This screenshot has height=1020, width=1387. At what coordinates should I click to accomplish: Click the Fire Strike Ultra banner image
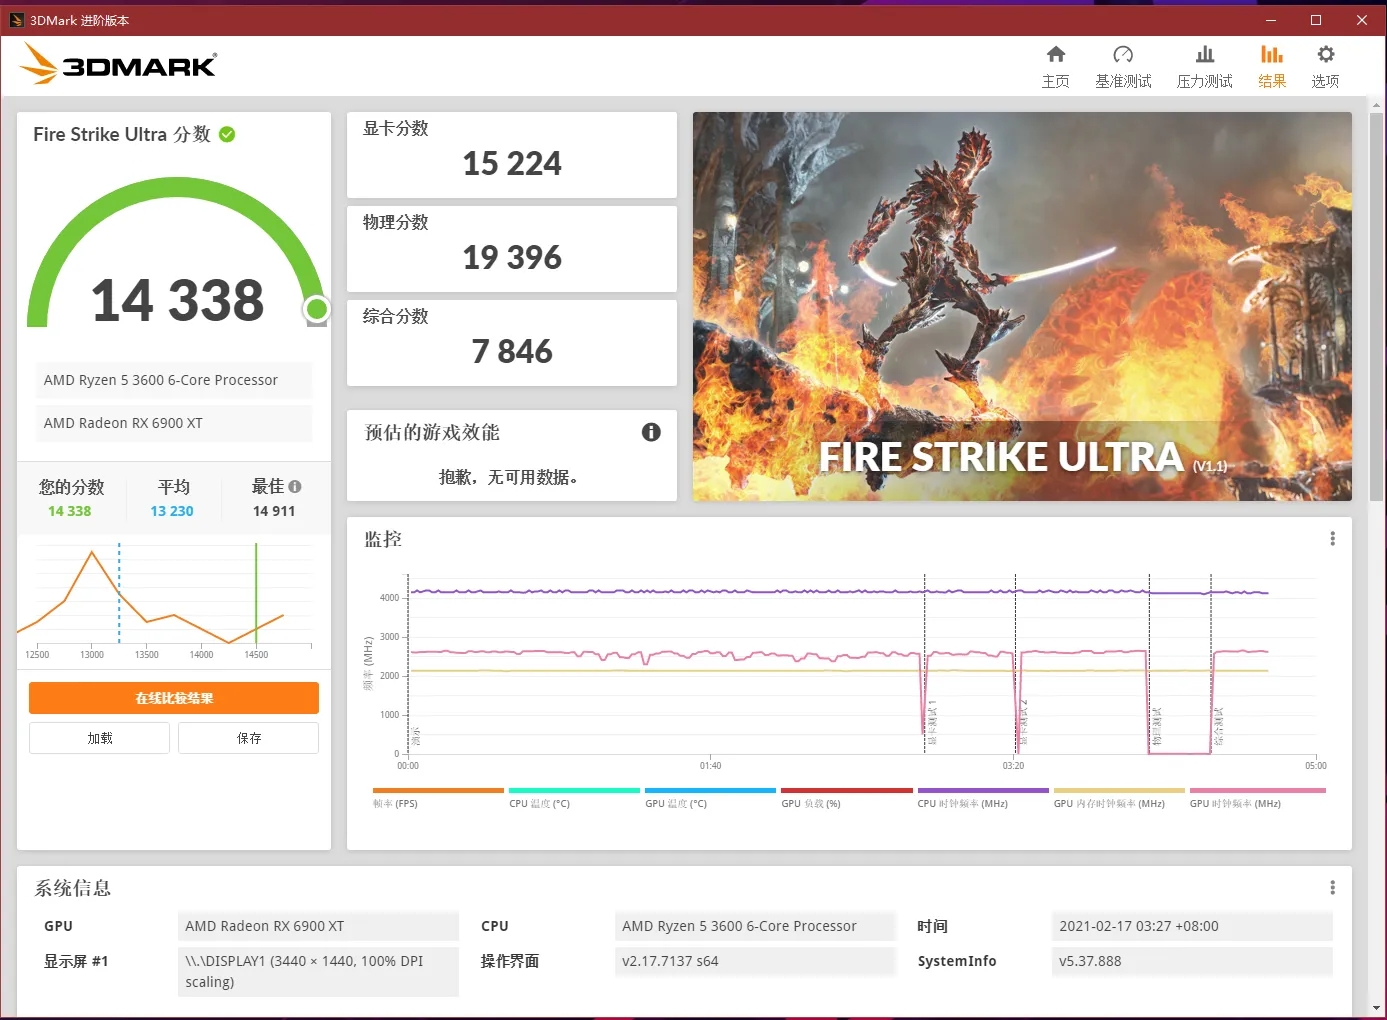(1022, 306)
